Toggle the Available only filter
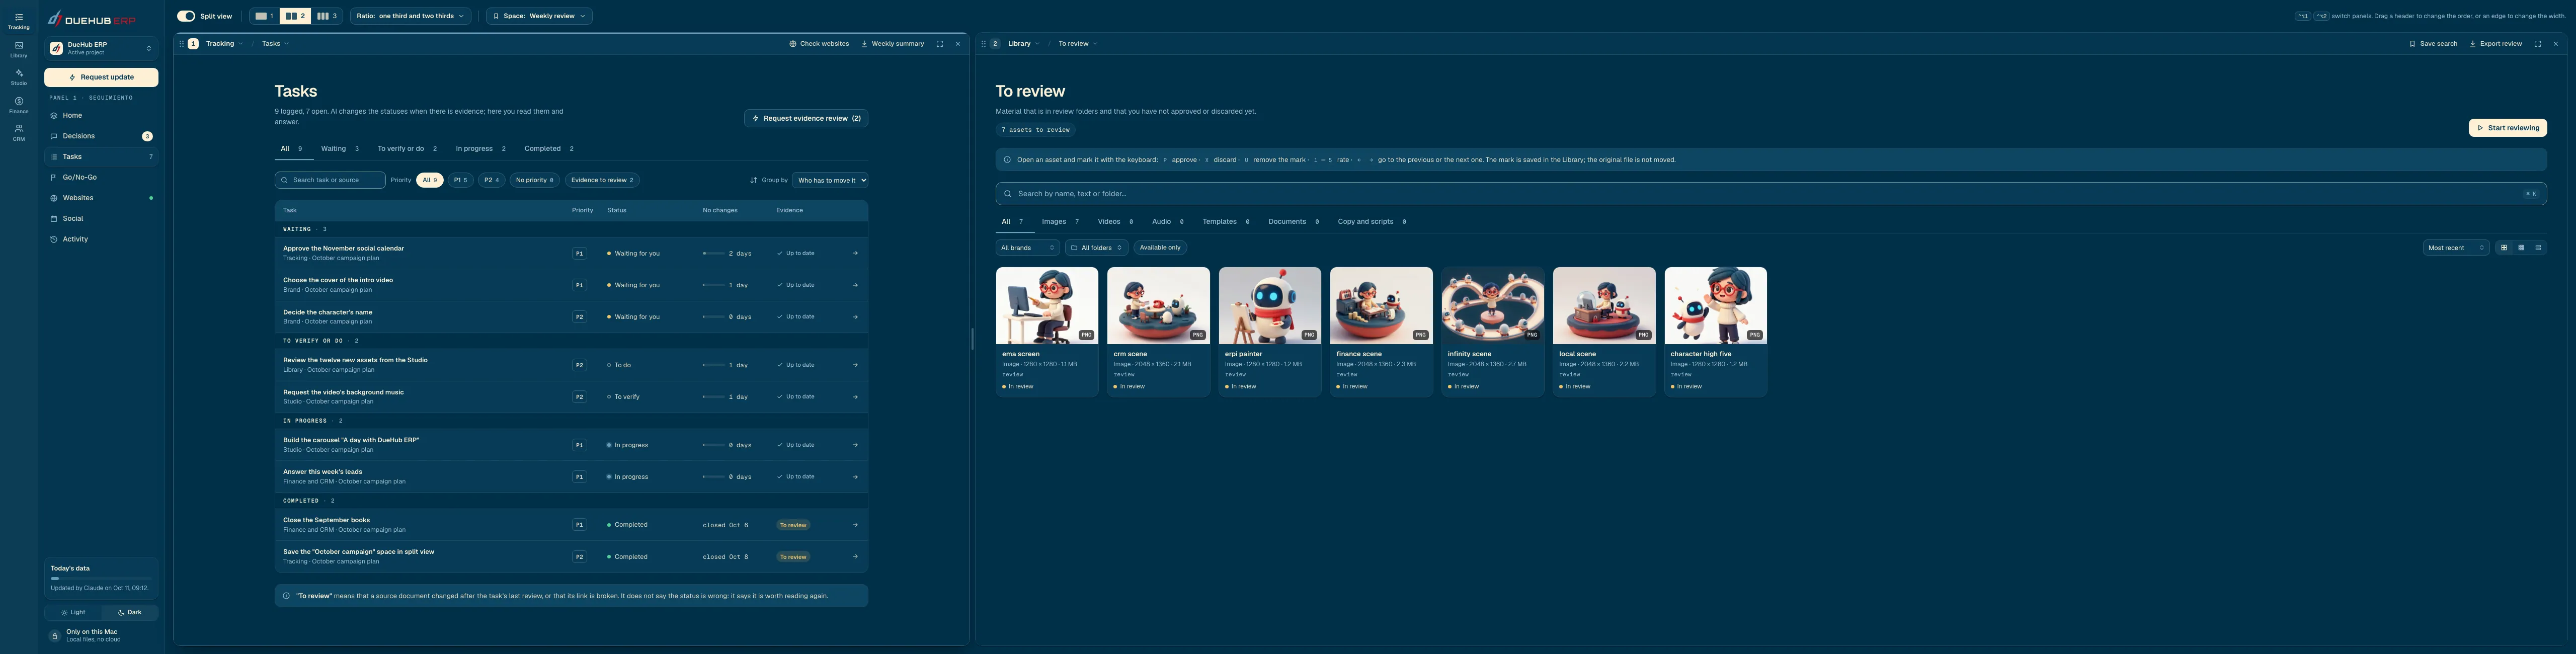 pos(1160,248)
